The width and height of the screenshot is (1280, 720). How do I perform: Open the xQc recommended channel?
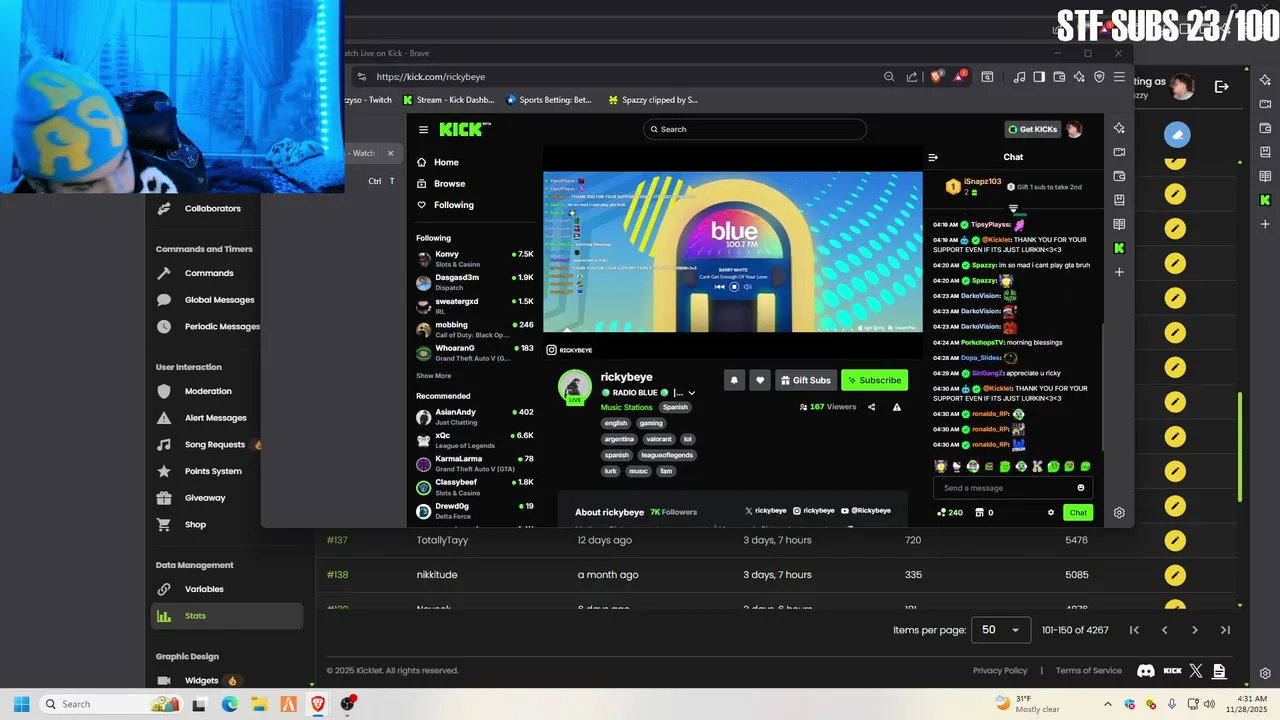click(474, 440)
